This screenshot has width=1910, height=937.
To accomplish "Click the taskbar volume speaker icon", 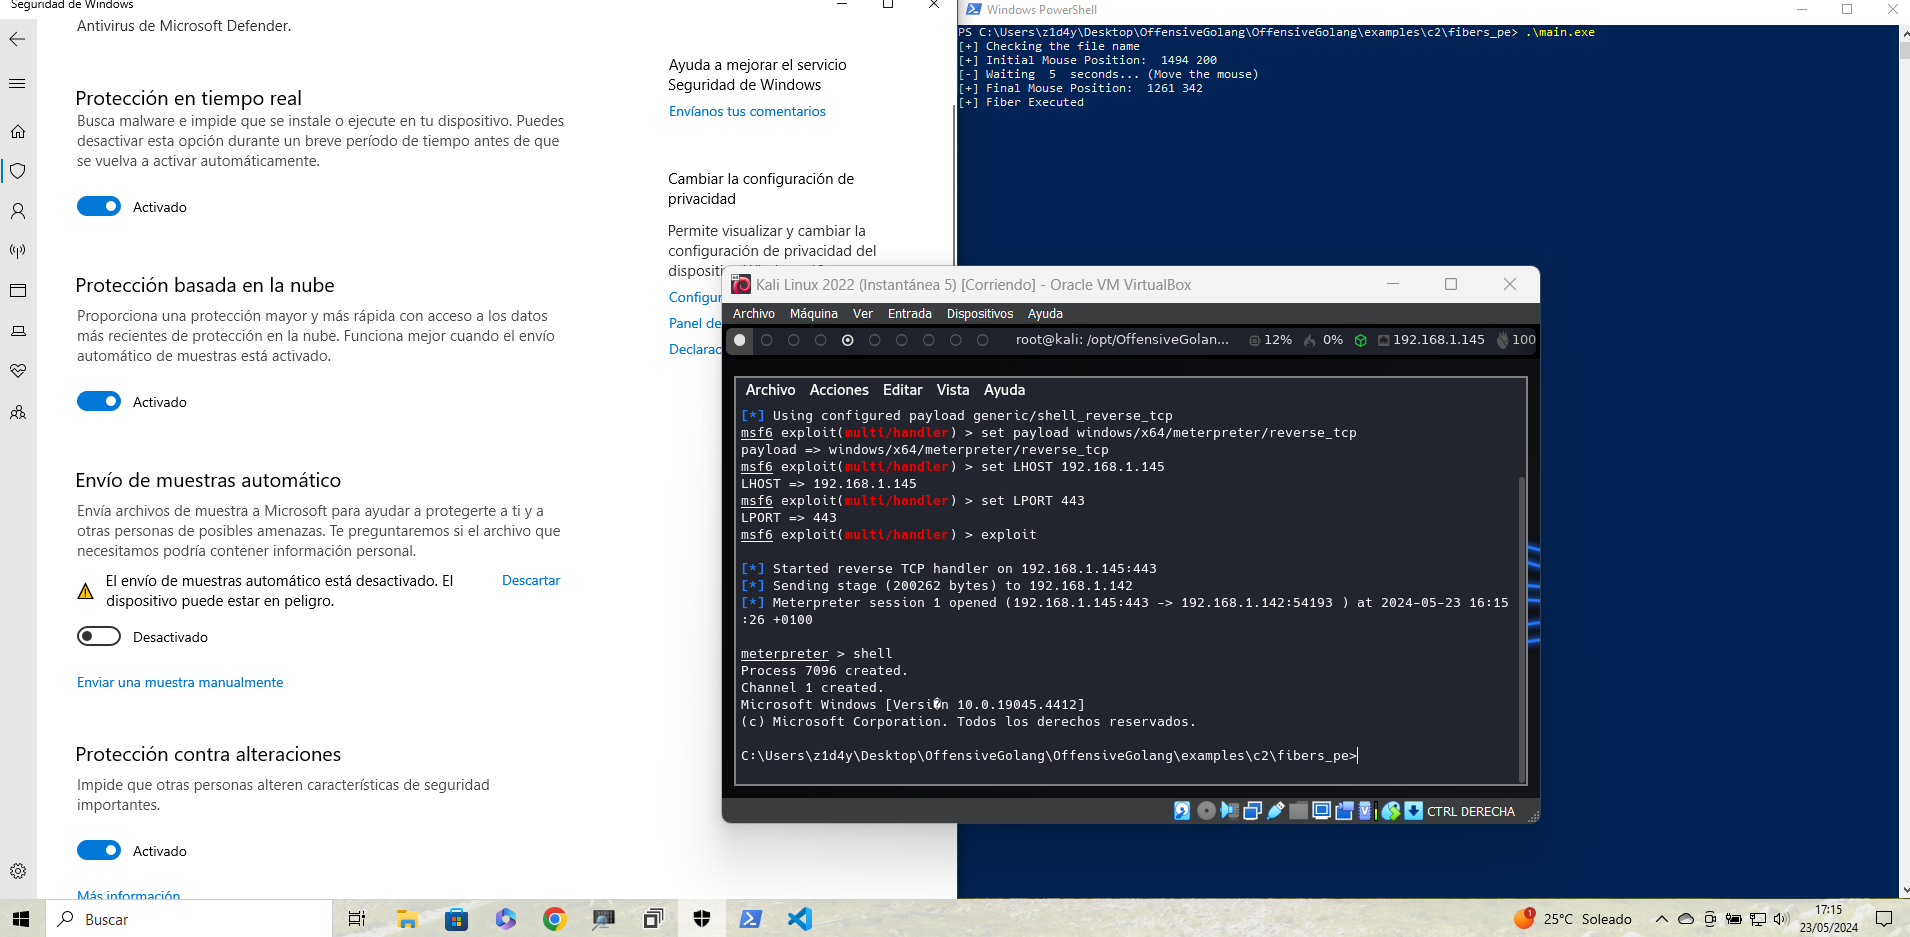I will (x=1781, y=919).
